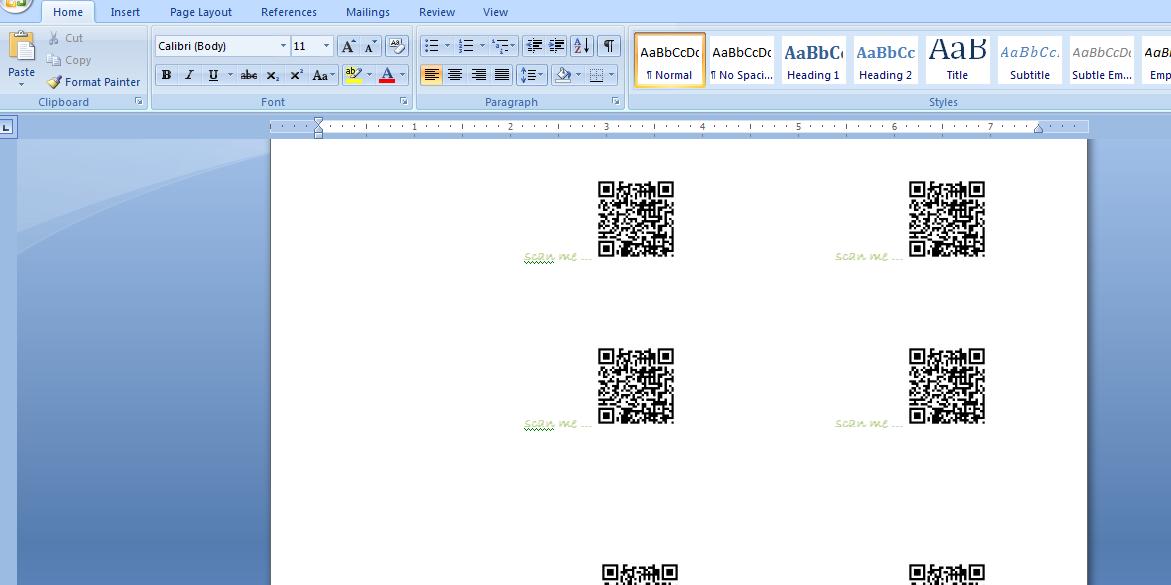1171x585 pixels.
Task: Toggle italic formatting
Action: (189, 75)
